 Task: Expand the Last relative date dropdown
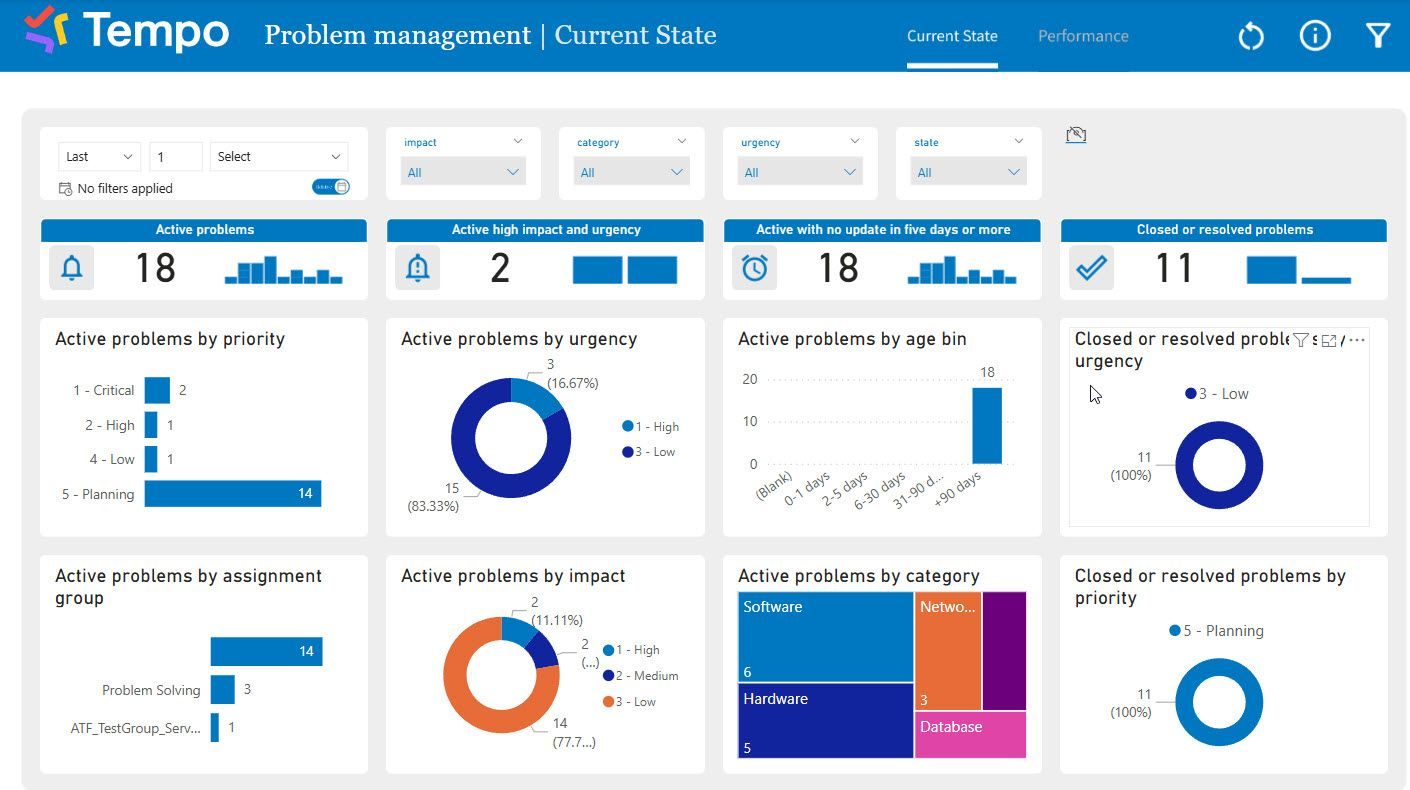[x=100, y=157]
